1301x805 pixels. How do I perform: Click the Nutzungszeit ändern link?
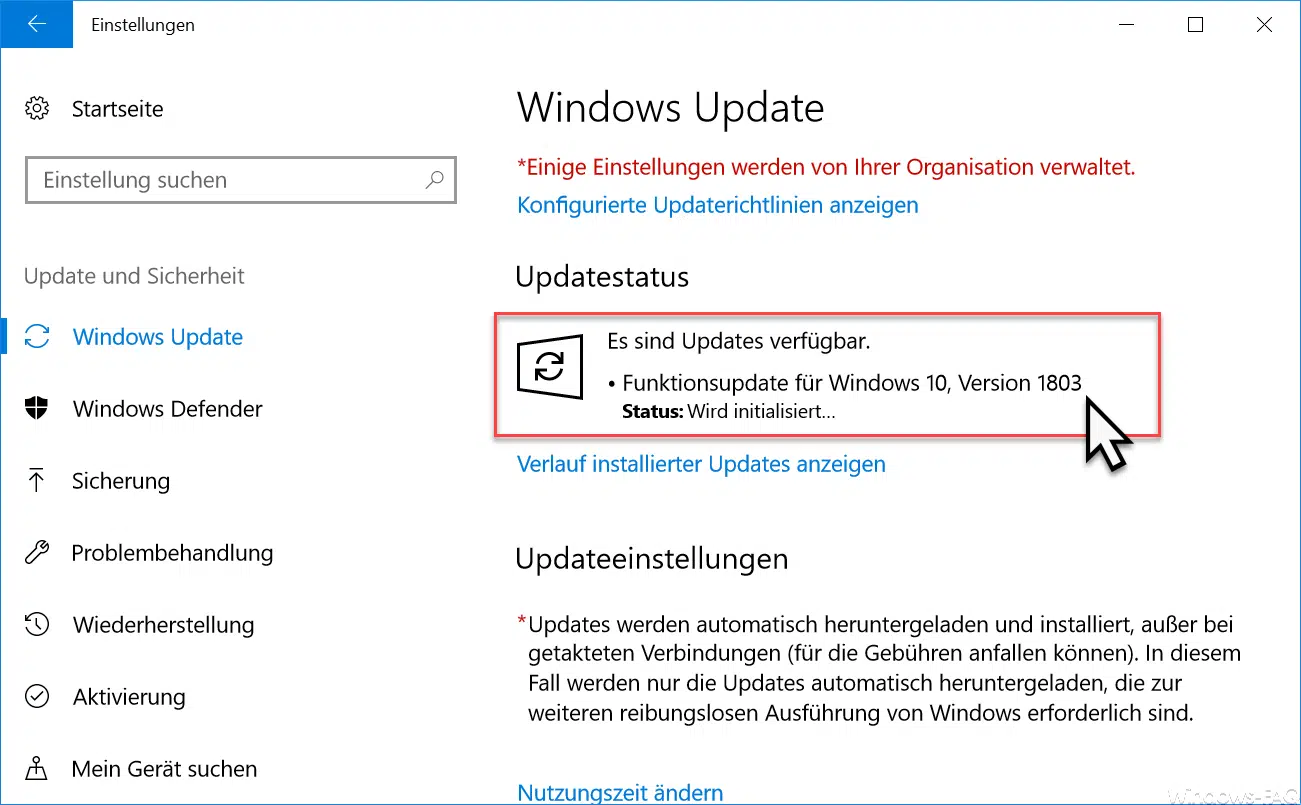click(x=620, y=793)
